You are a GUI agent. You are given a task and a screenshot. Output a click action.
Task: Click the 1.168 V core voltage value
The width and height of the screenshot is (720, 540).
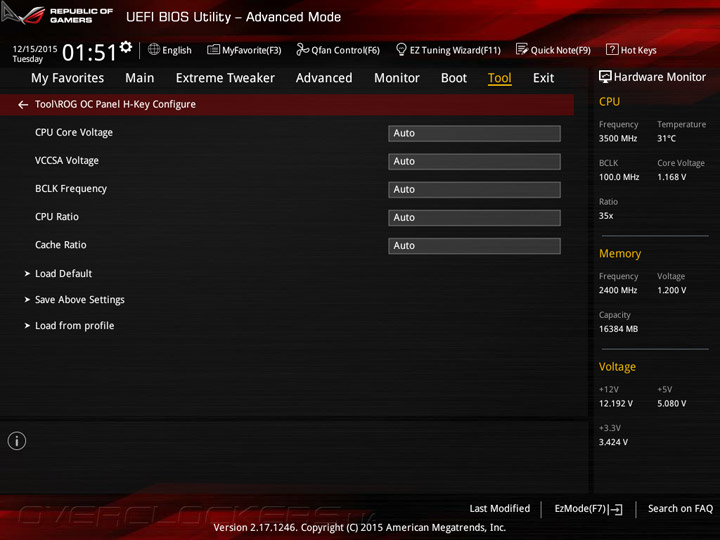tap(671, 177)
